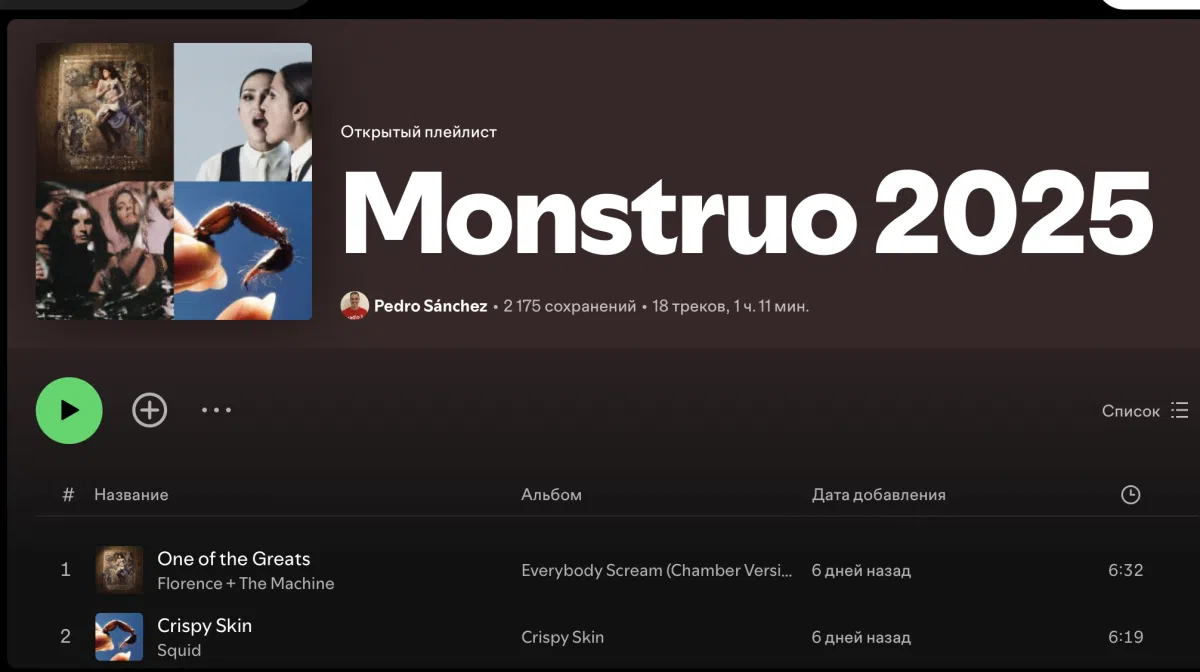Click track number 1 in the list
1200x672 pixels.
(66, 570)
